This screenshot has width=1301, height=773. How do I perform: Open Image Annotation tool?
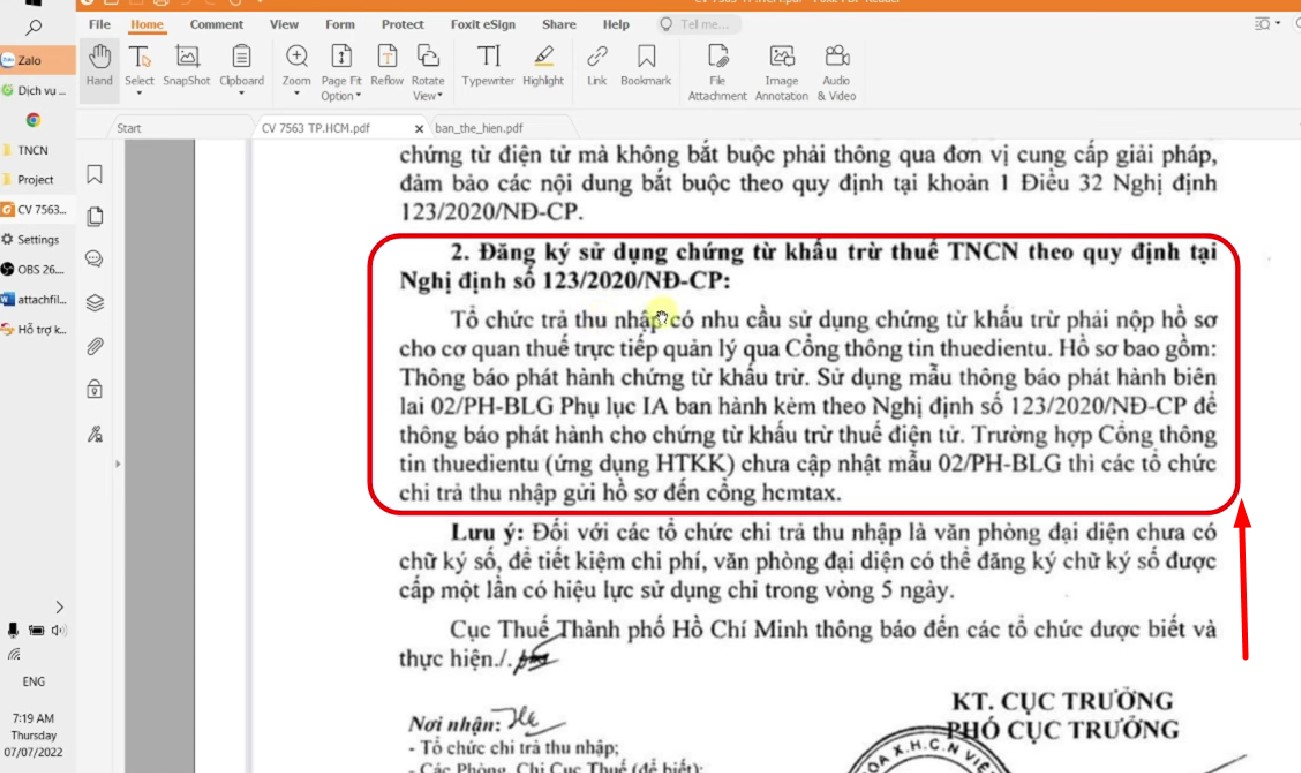(782, 72)
